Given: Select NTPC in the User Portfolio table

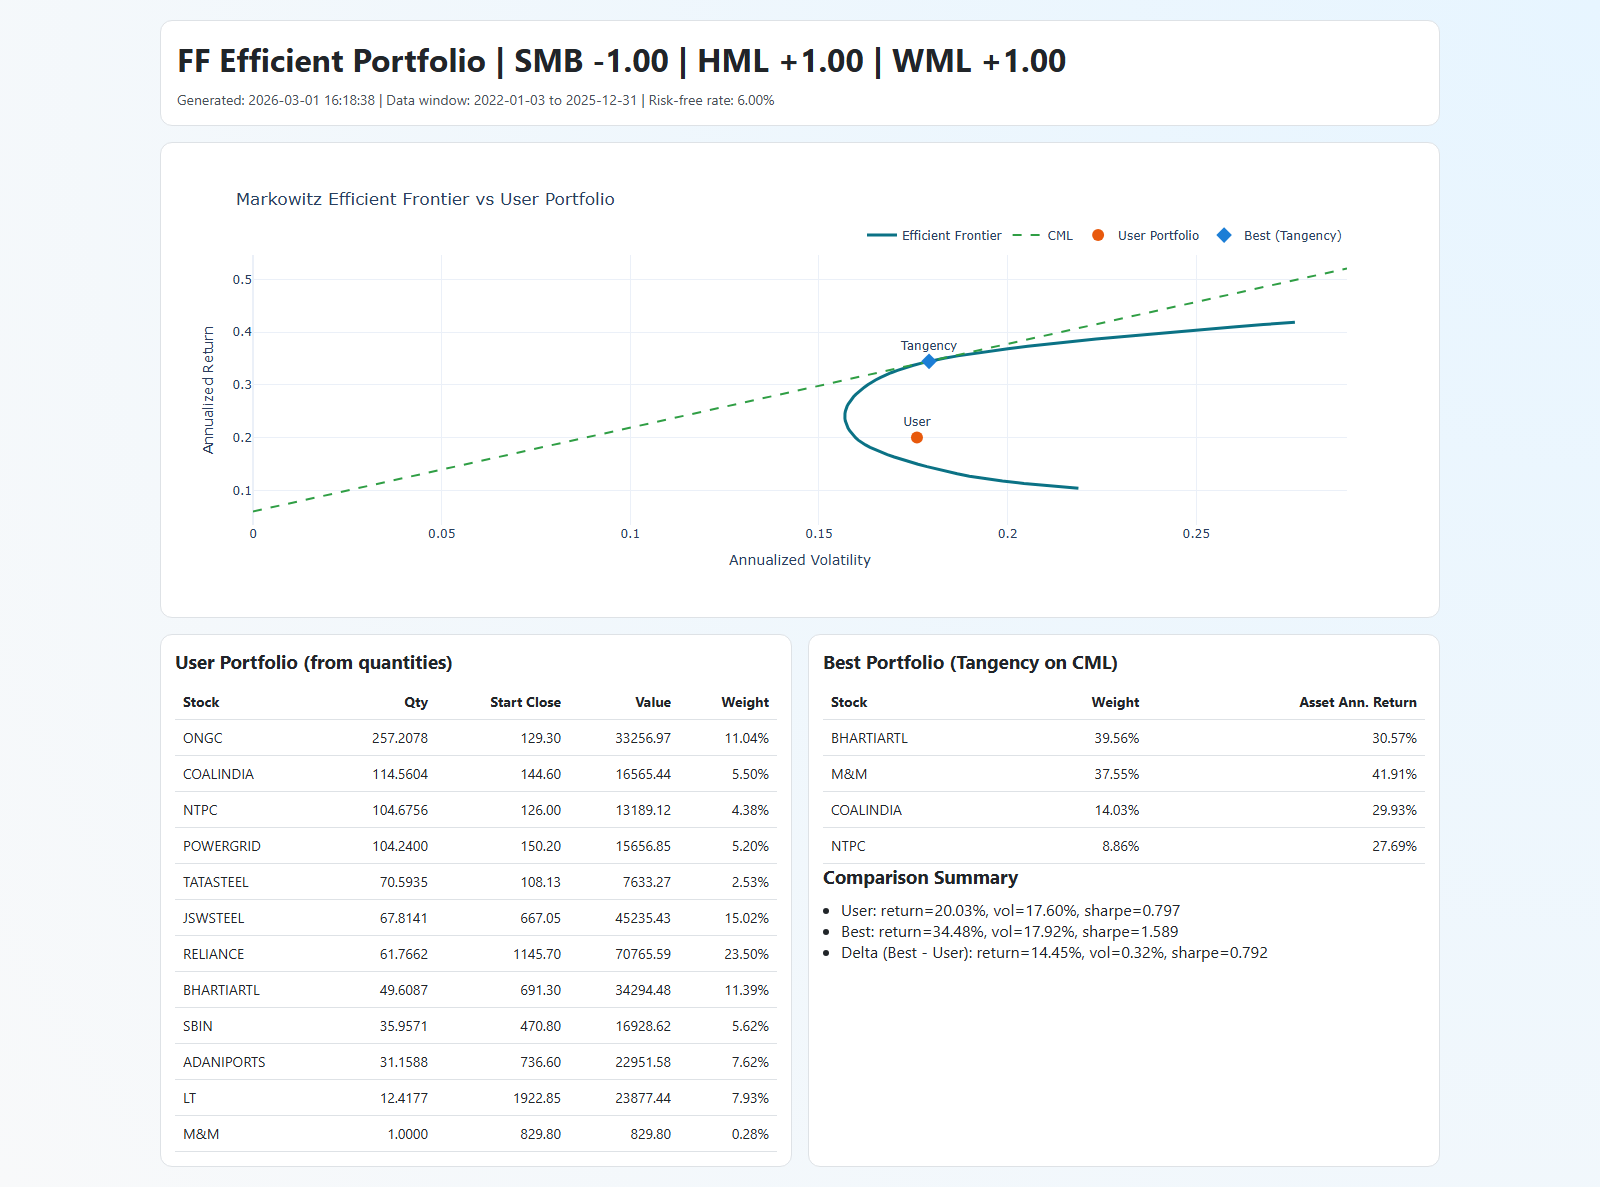Looking at the screenshot, I should pyautogui.click(x=200, y=810).
